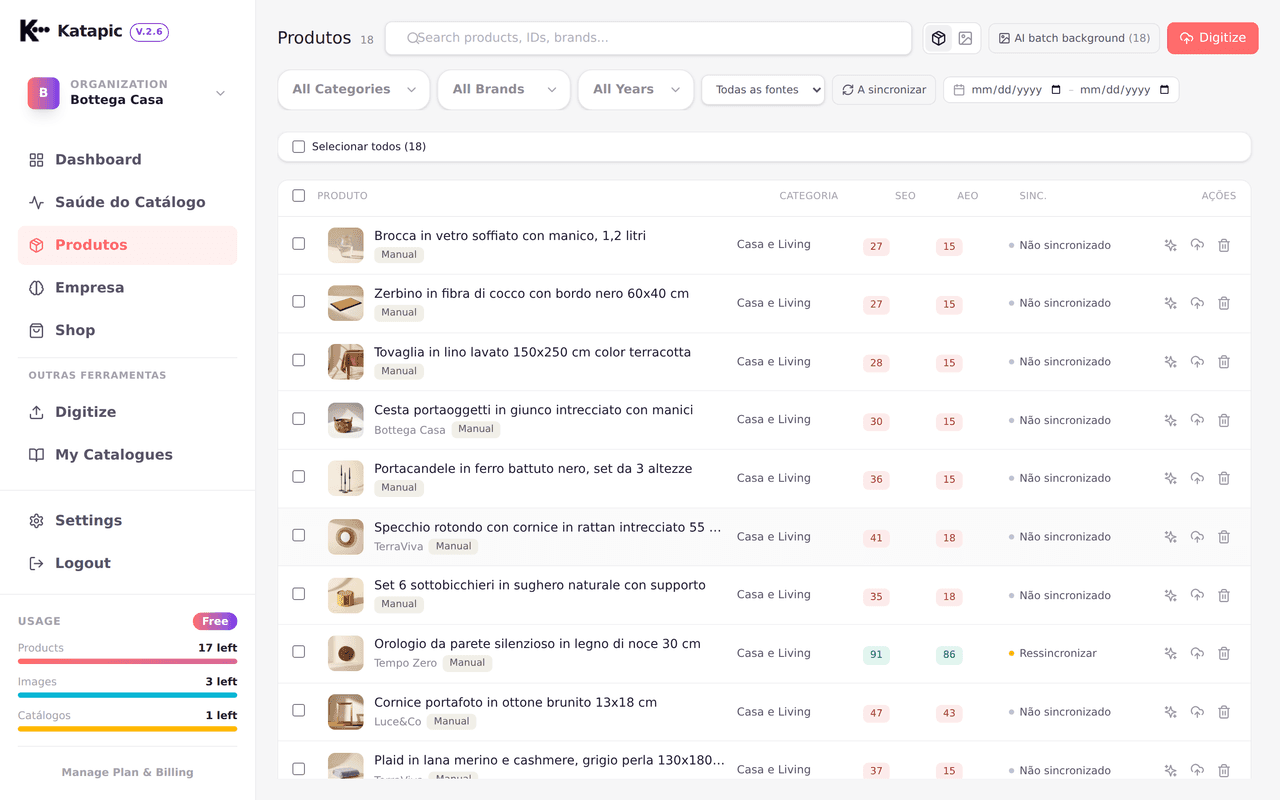The image size is (1280, 800).
Task: Delete Zerbino in fibra di cocco via trash icon
Action: coord(1224,303)
